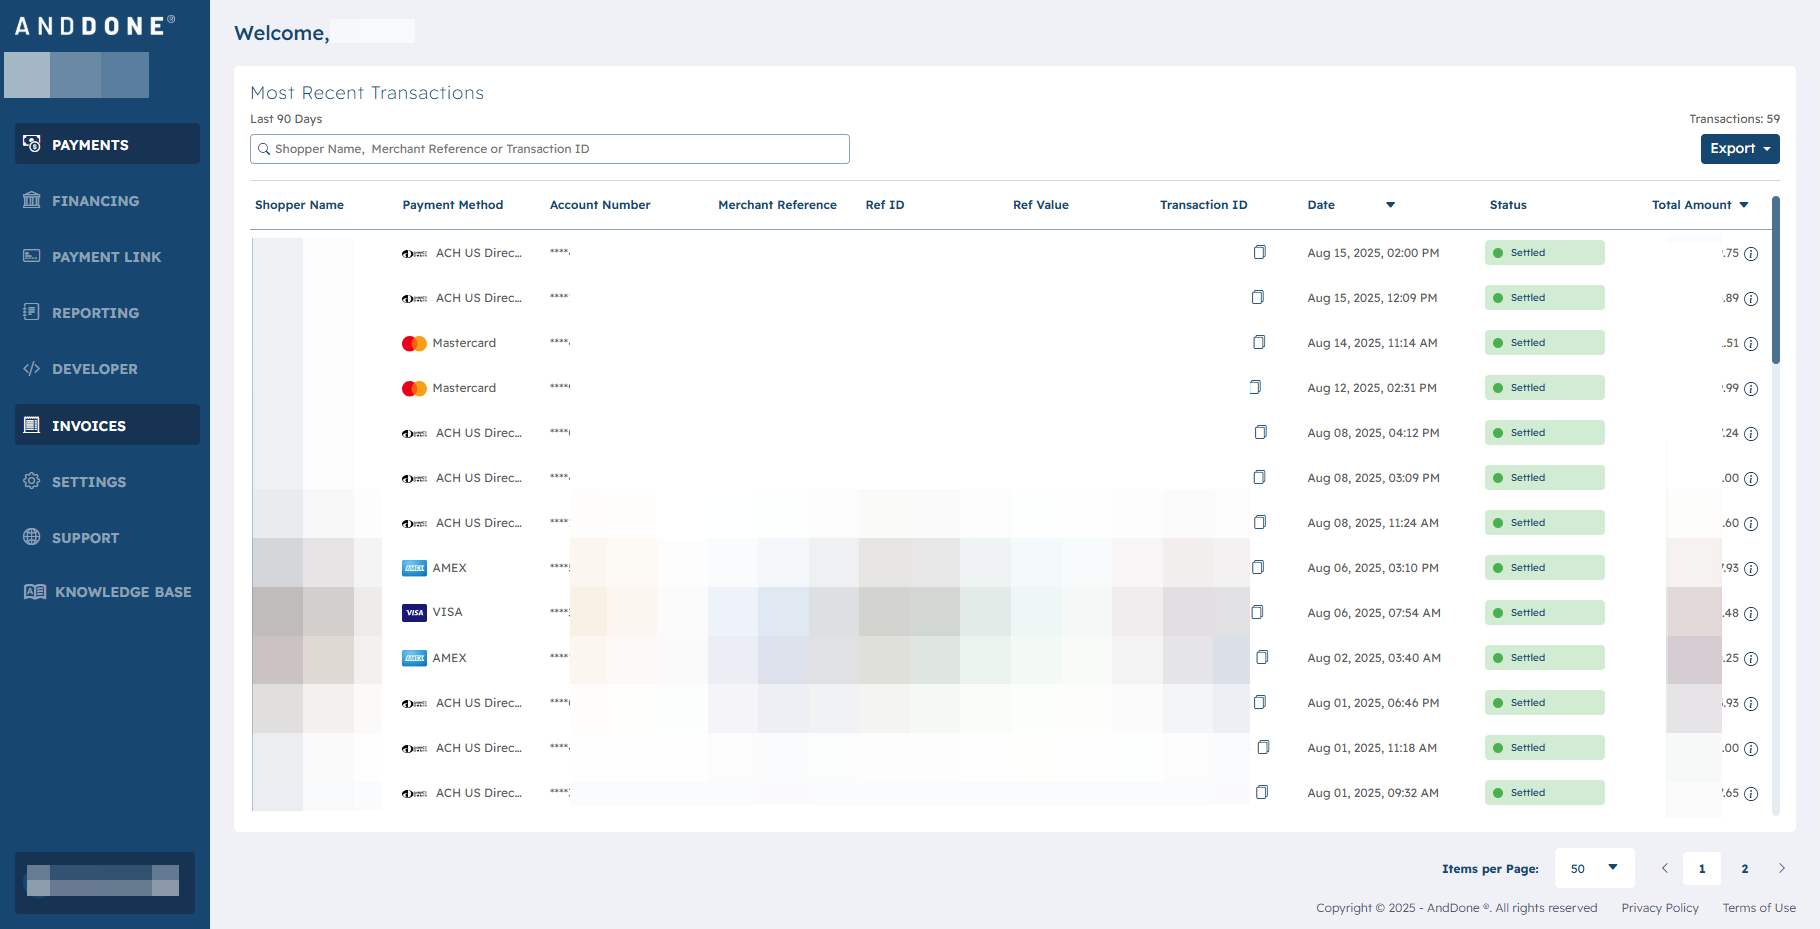Viewport: 1820px width, 929px height.
Task: Open the Payments section in sidebar
Action: pyautogui.click(x=107, y=144)
